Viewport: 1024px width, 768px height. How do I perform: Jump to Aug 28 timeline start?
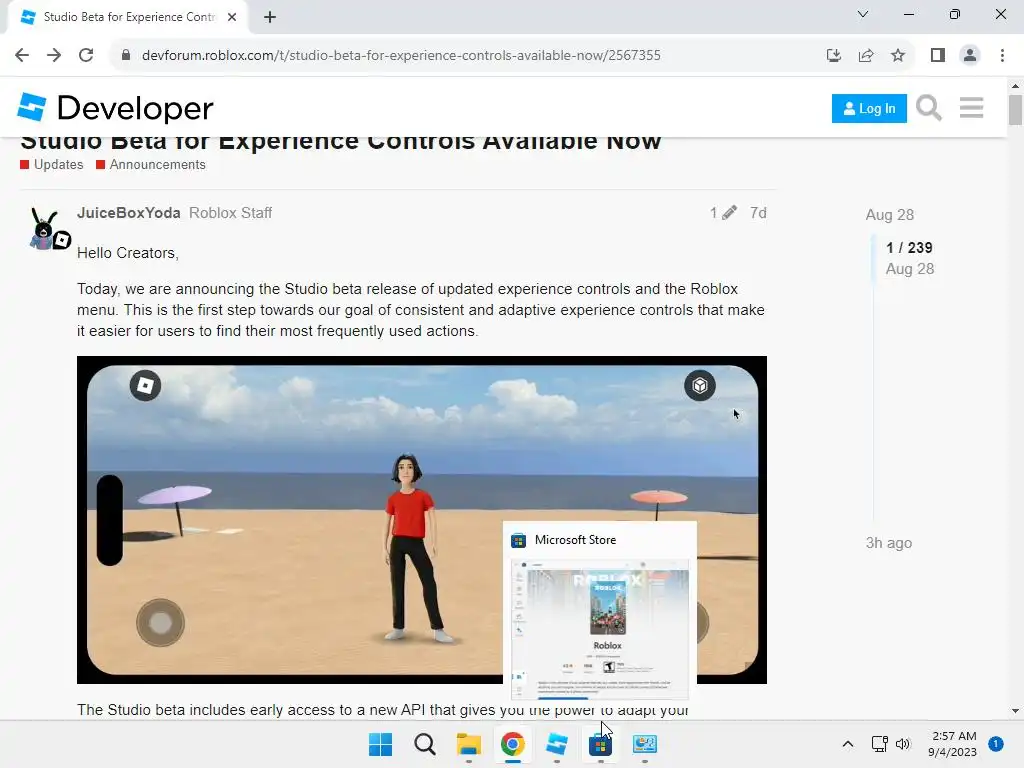[889, 215]
